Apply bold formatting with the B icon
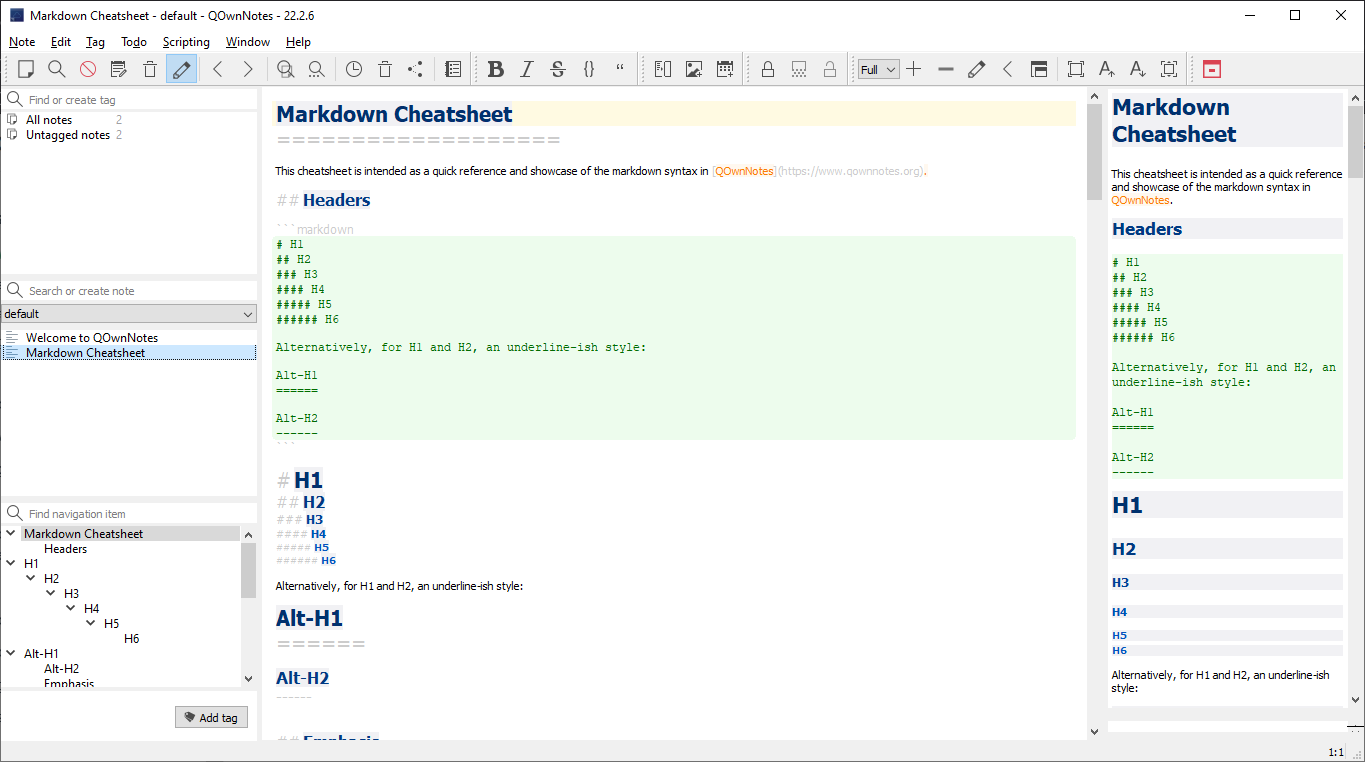 pyautogui.click(x=495, y=69)
